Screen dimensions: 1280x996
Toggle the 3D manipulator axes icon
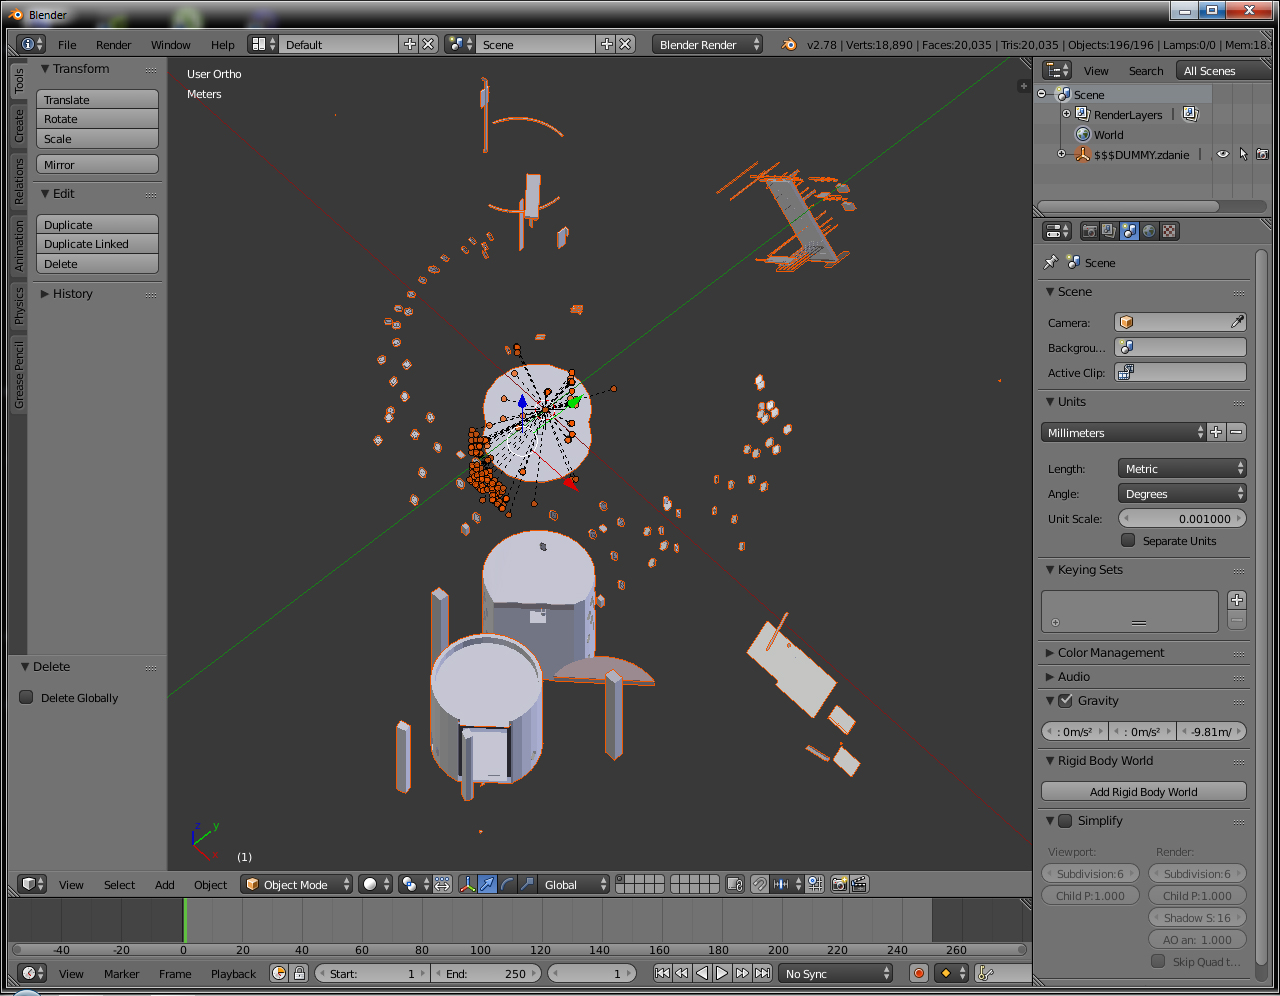pyautogui.click(x=467, y=884)
